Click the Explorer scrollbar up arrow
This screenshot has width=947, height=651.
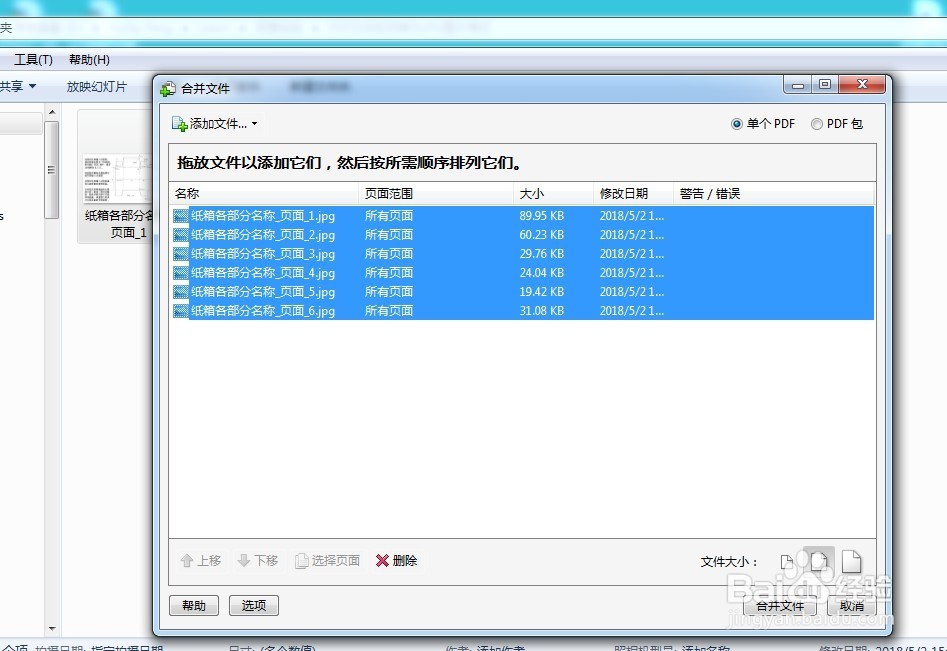[52, 112]
